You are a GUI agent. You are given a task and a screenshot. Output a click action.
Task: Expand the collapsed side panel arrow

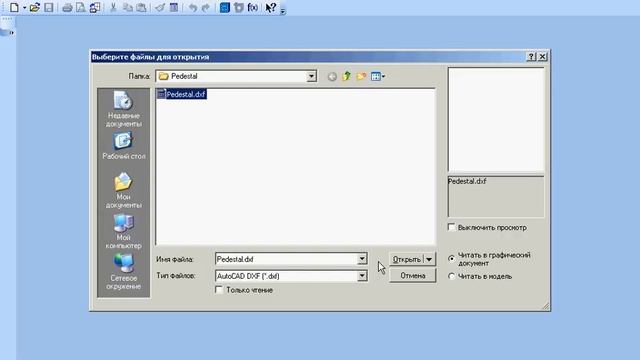pos(11,33)
